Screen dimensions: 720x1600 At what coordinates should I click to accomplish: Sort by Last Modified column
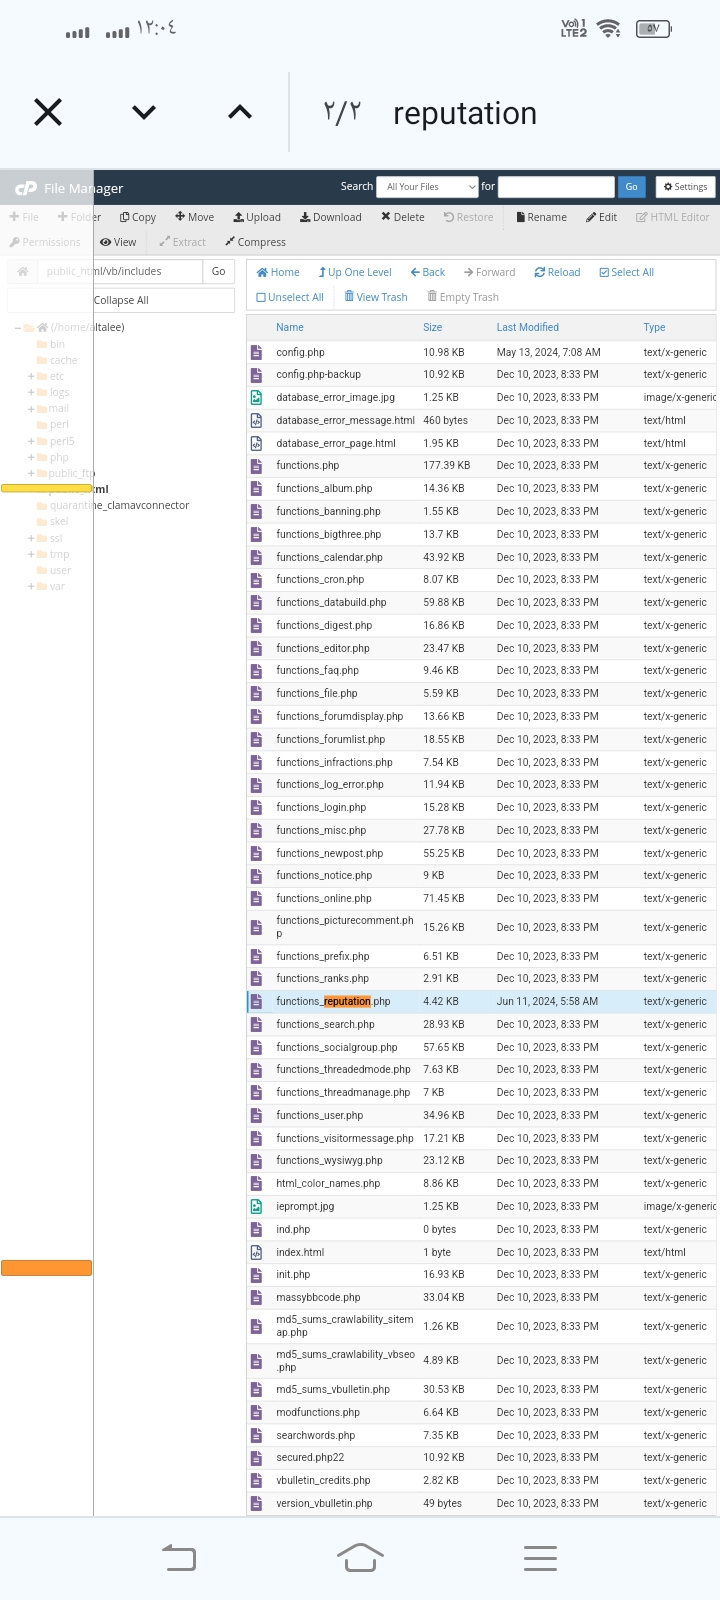tap(528, 327)
